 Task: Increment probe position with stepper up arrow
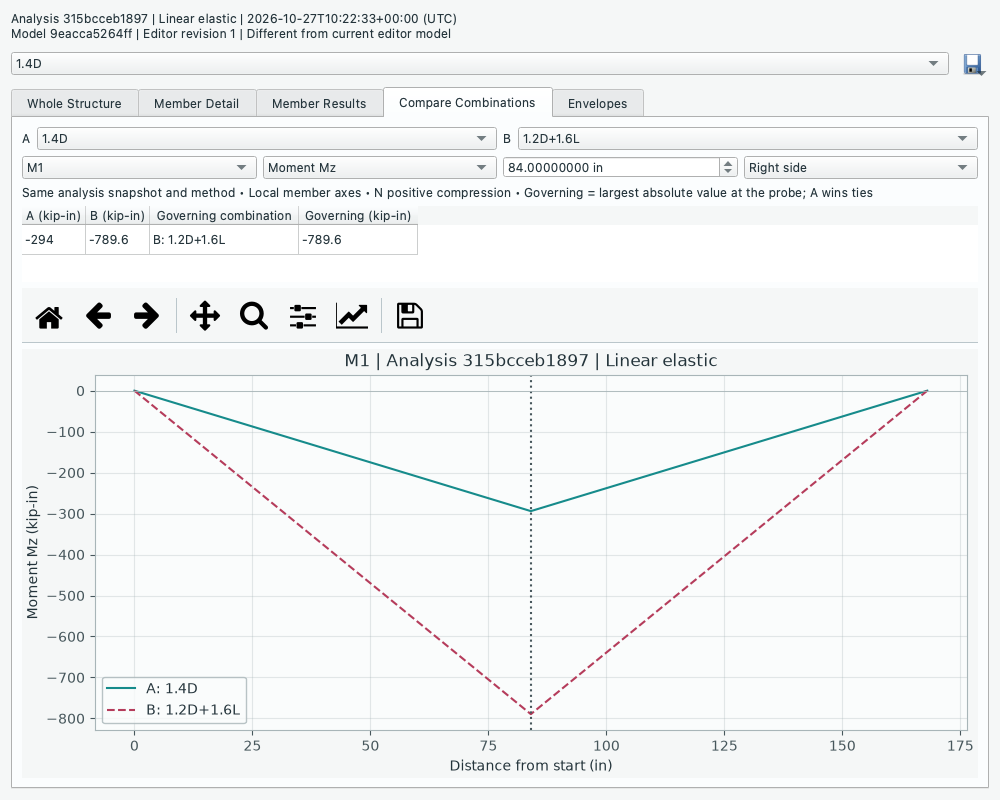pos(728,163)
